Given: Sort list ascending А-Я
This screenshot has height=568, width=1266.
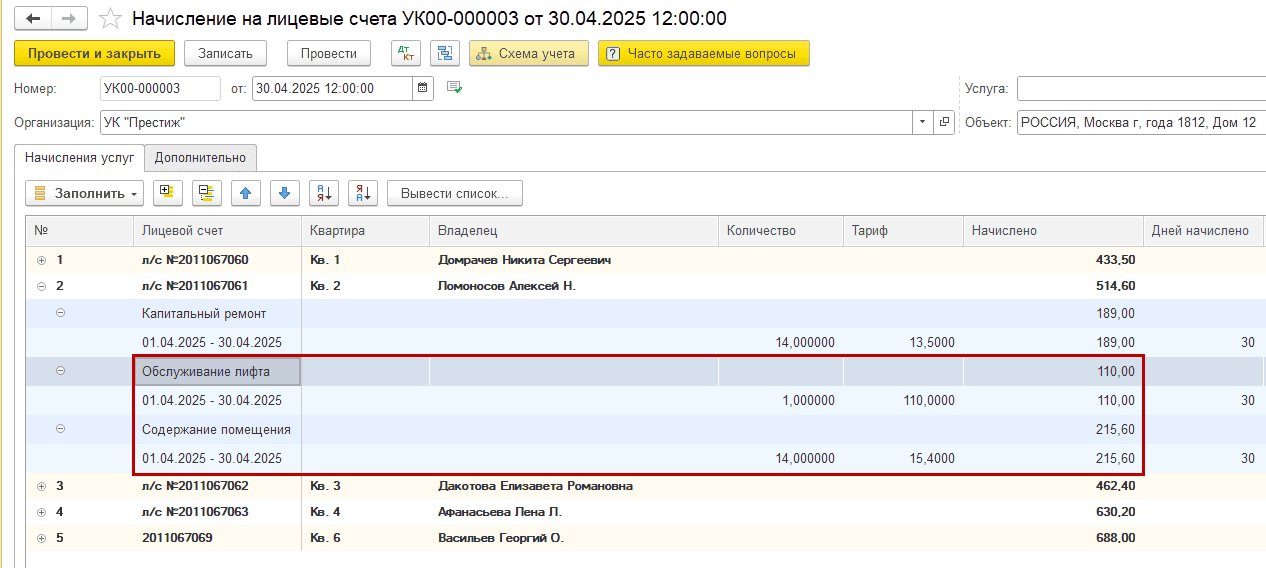Looking at the screenshot, I should (323, 193).
